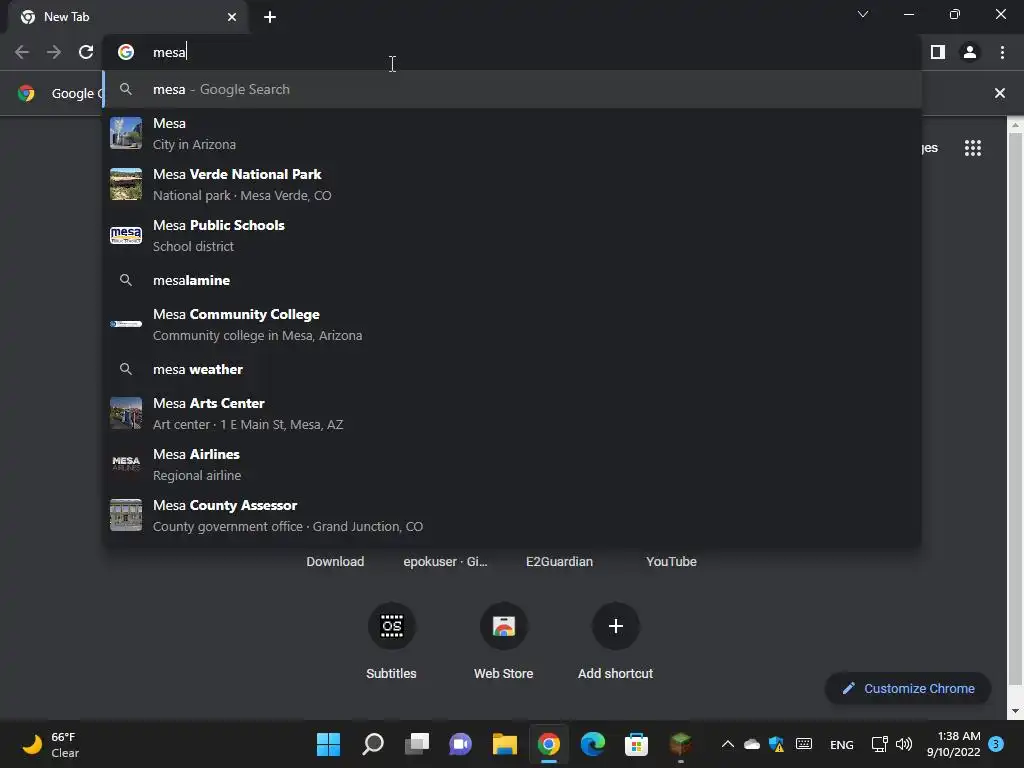This screenshot has height=768, width=1024.
Task: Open the Chat app in the taskbar
Action: [460, 744]
